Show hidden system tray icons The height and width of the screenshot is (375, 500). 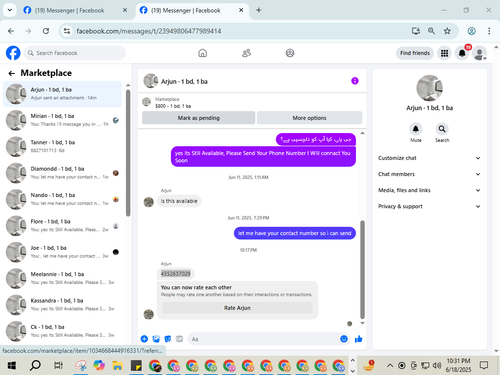[389, 366]
